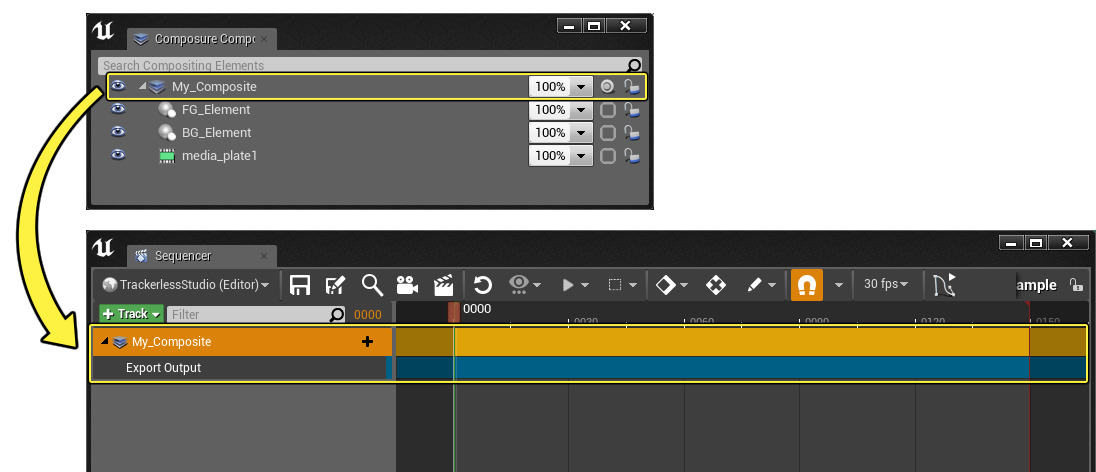Click the selection options dashed square icon
The image size is (1096, 472).
coord(615,285)
